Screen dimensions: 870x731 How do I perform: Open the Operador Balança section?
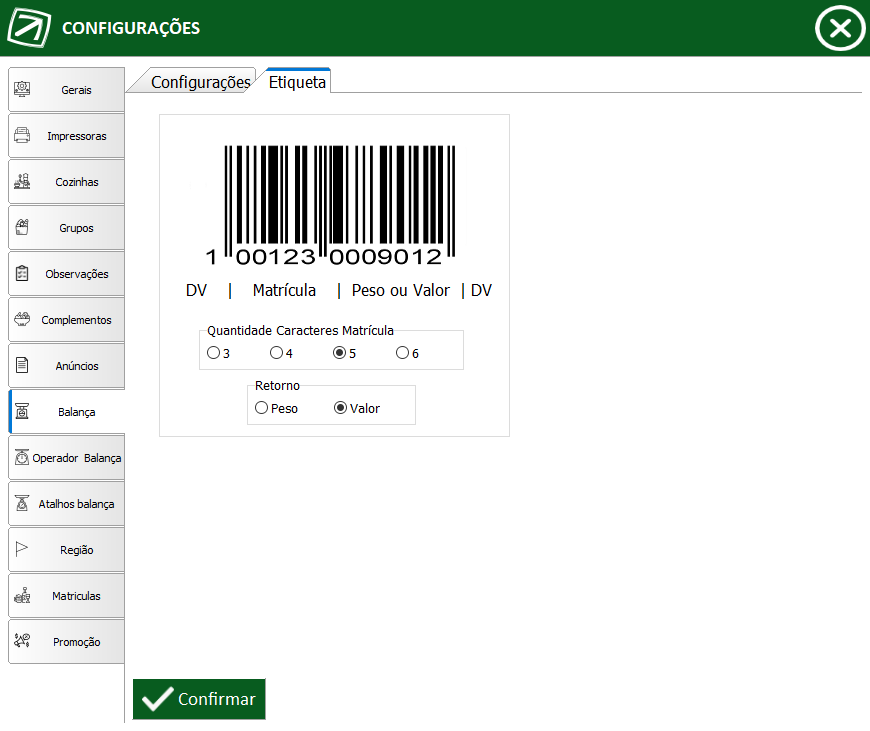(67, 458)
